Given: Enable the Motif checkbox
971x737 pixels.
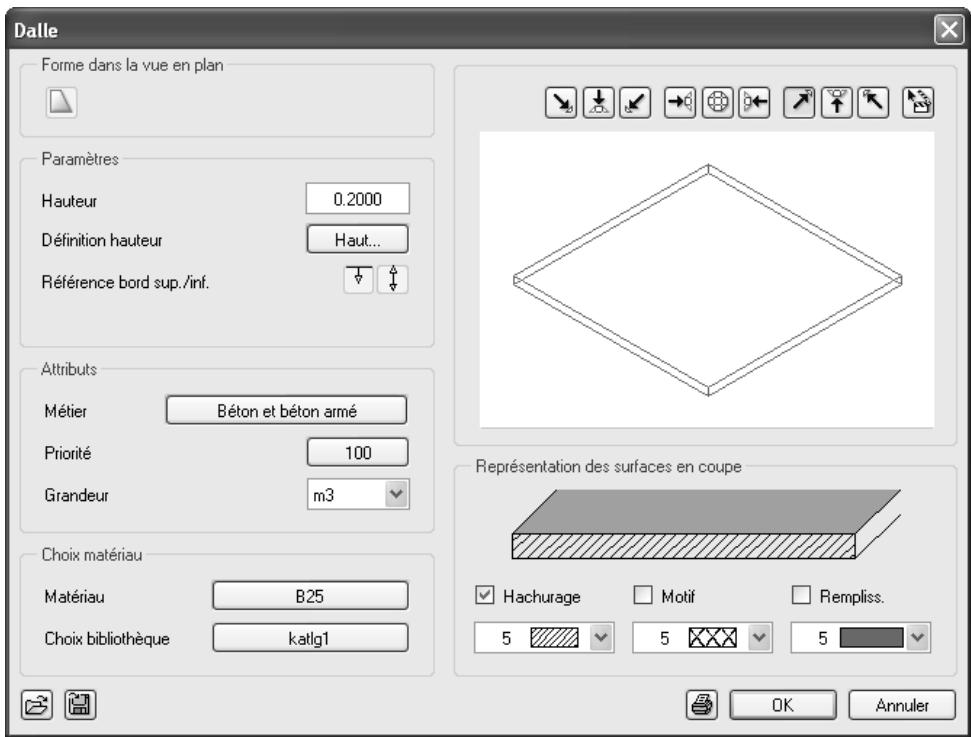Looking at the screenshot, I should coord(643,595).
